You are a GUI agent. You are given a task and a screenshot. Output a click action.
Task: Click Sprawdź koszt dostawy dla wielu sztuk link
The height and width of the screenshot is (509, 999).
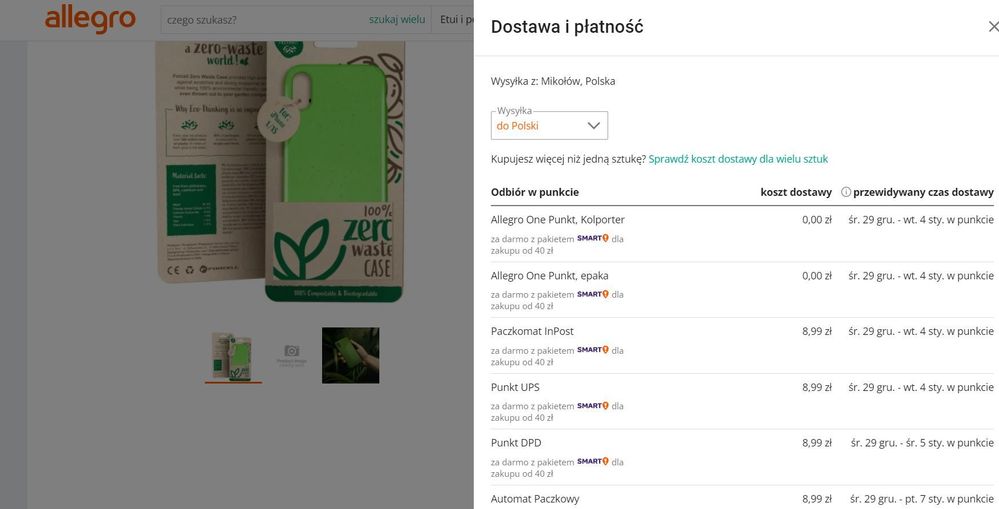click(738, 159)
